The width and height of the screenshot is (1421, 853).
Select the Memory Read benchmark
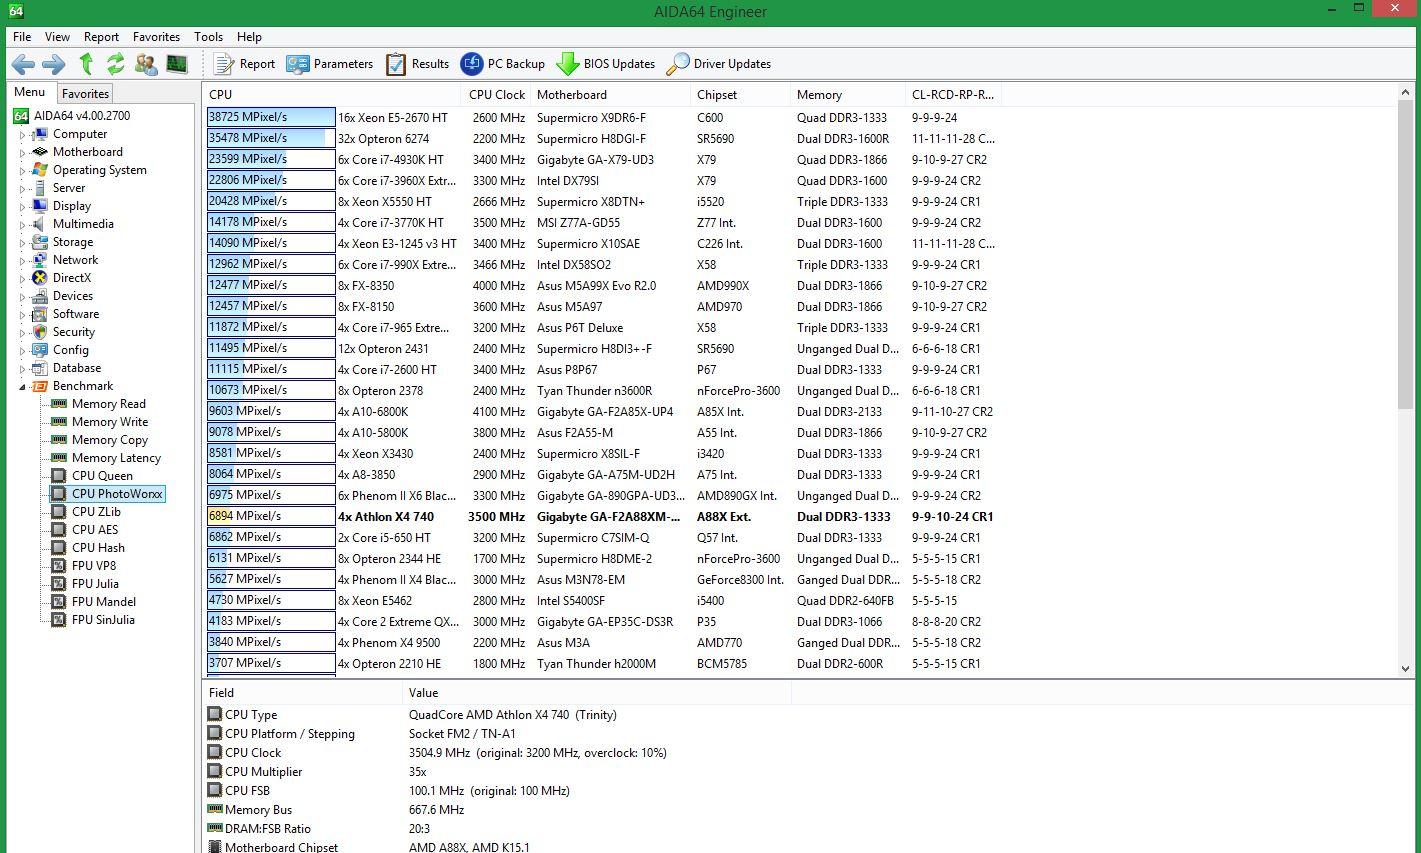109,404
